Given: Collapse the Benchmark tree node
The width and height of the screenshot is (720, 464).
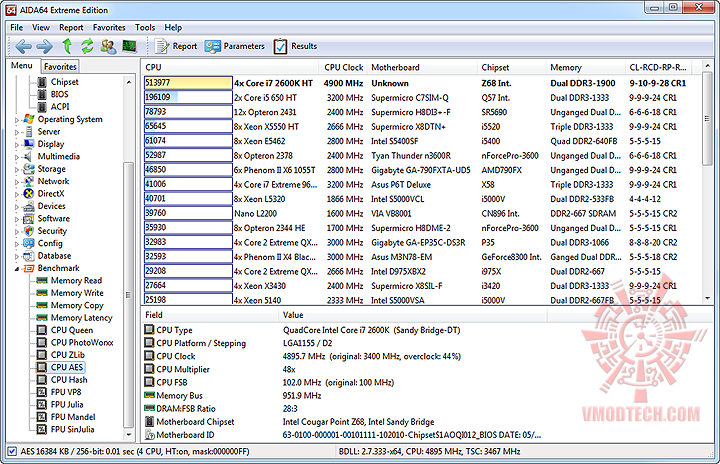Looking at the screenshot, I should click(17, 269).
